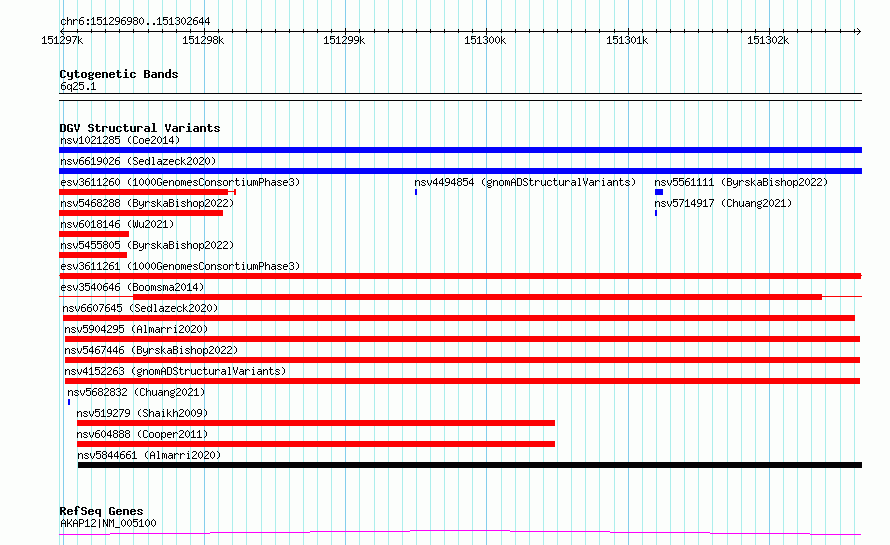The width and height of the screenshot is (890, 545).
Task: Open esv3611261 (1000GenomesConsortiumPhase3) label
Action: (180, 266)
